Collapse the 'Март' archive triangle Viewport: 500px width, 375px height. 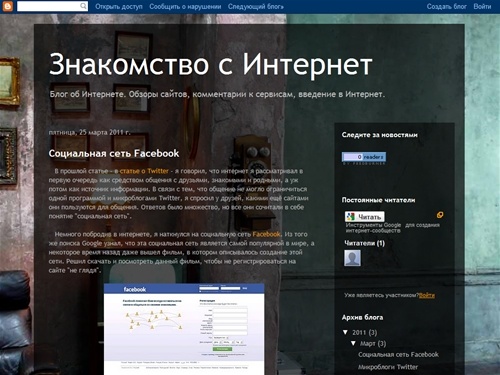(353, 343)
